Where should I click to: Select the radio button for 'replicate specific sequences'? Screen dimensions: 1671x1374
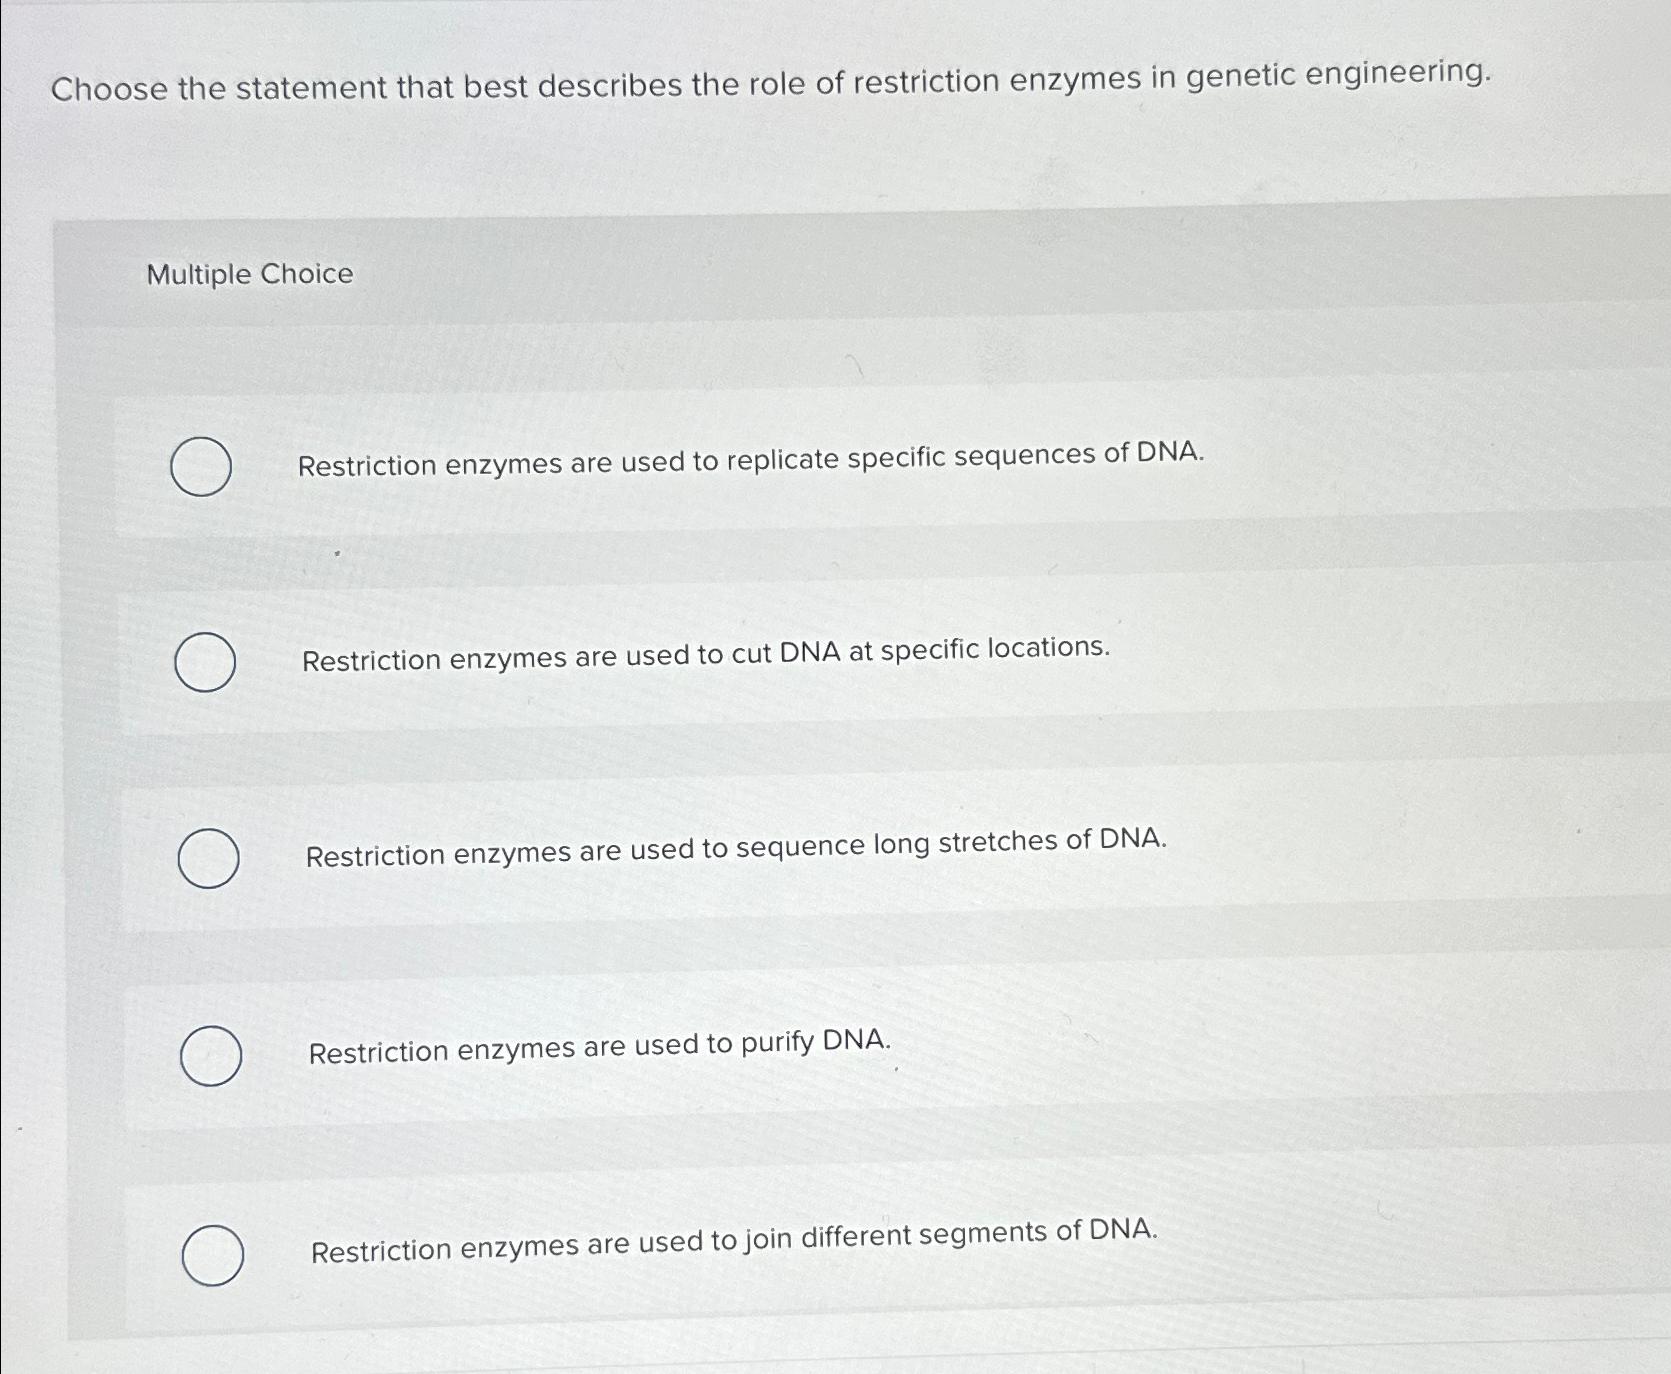(201, 466)
